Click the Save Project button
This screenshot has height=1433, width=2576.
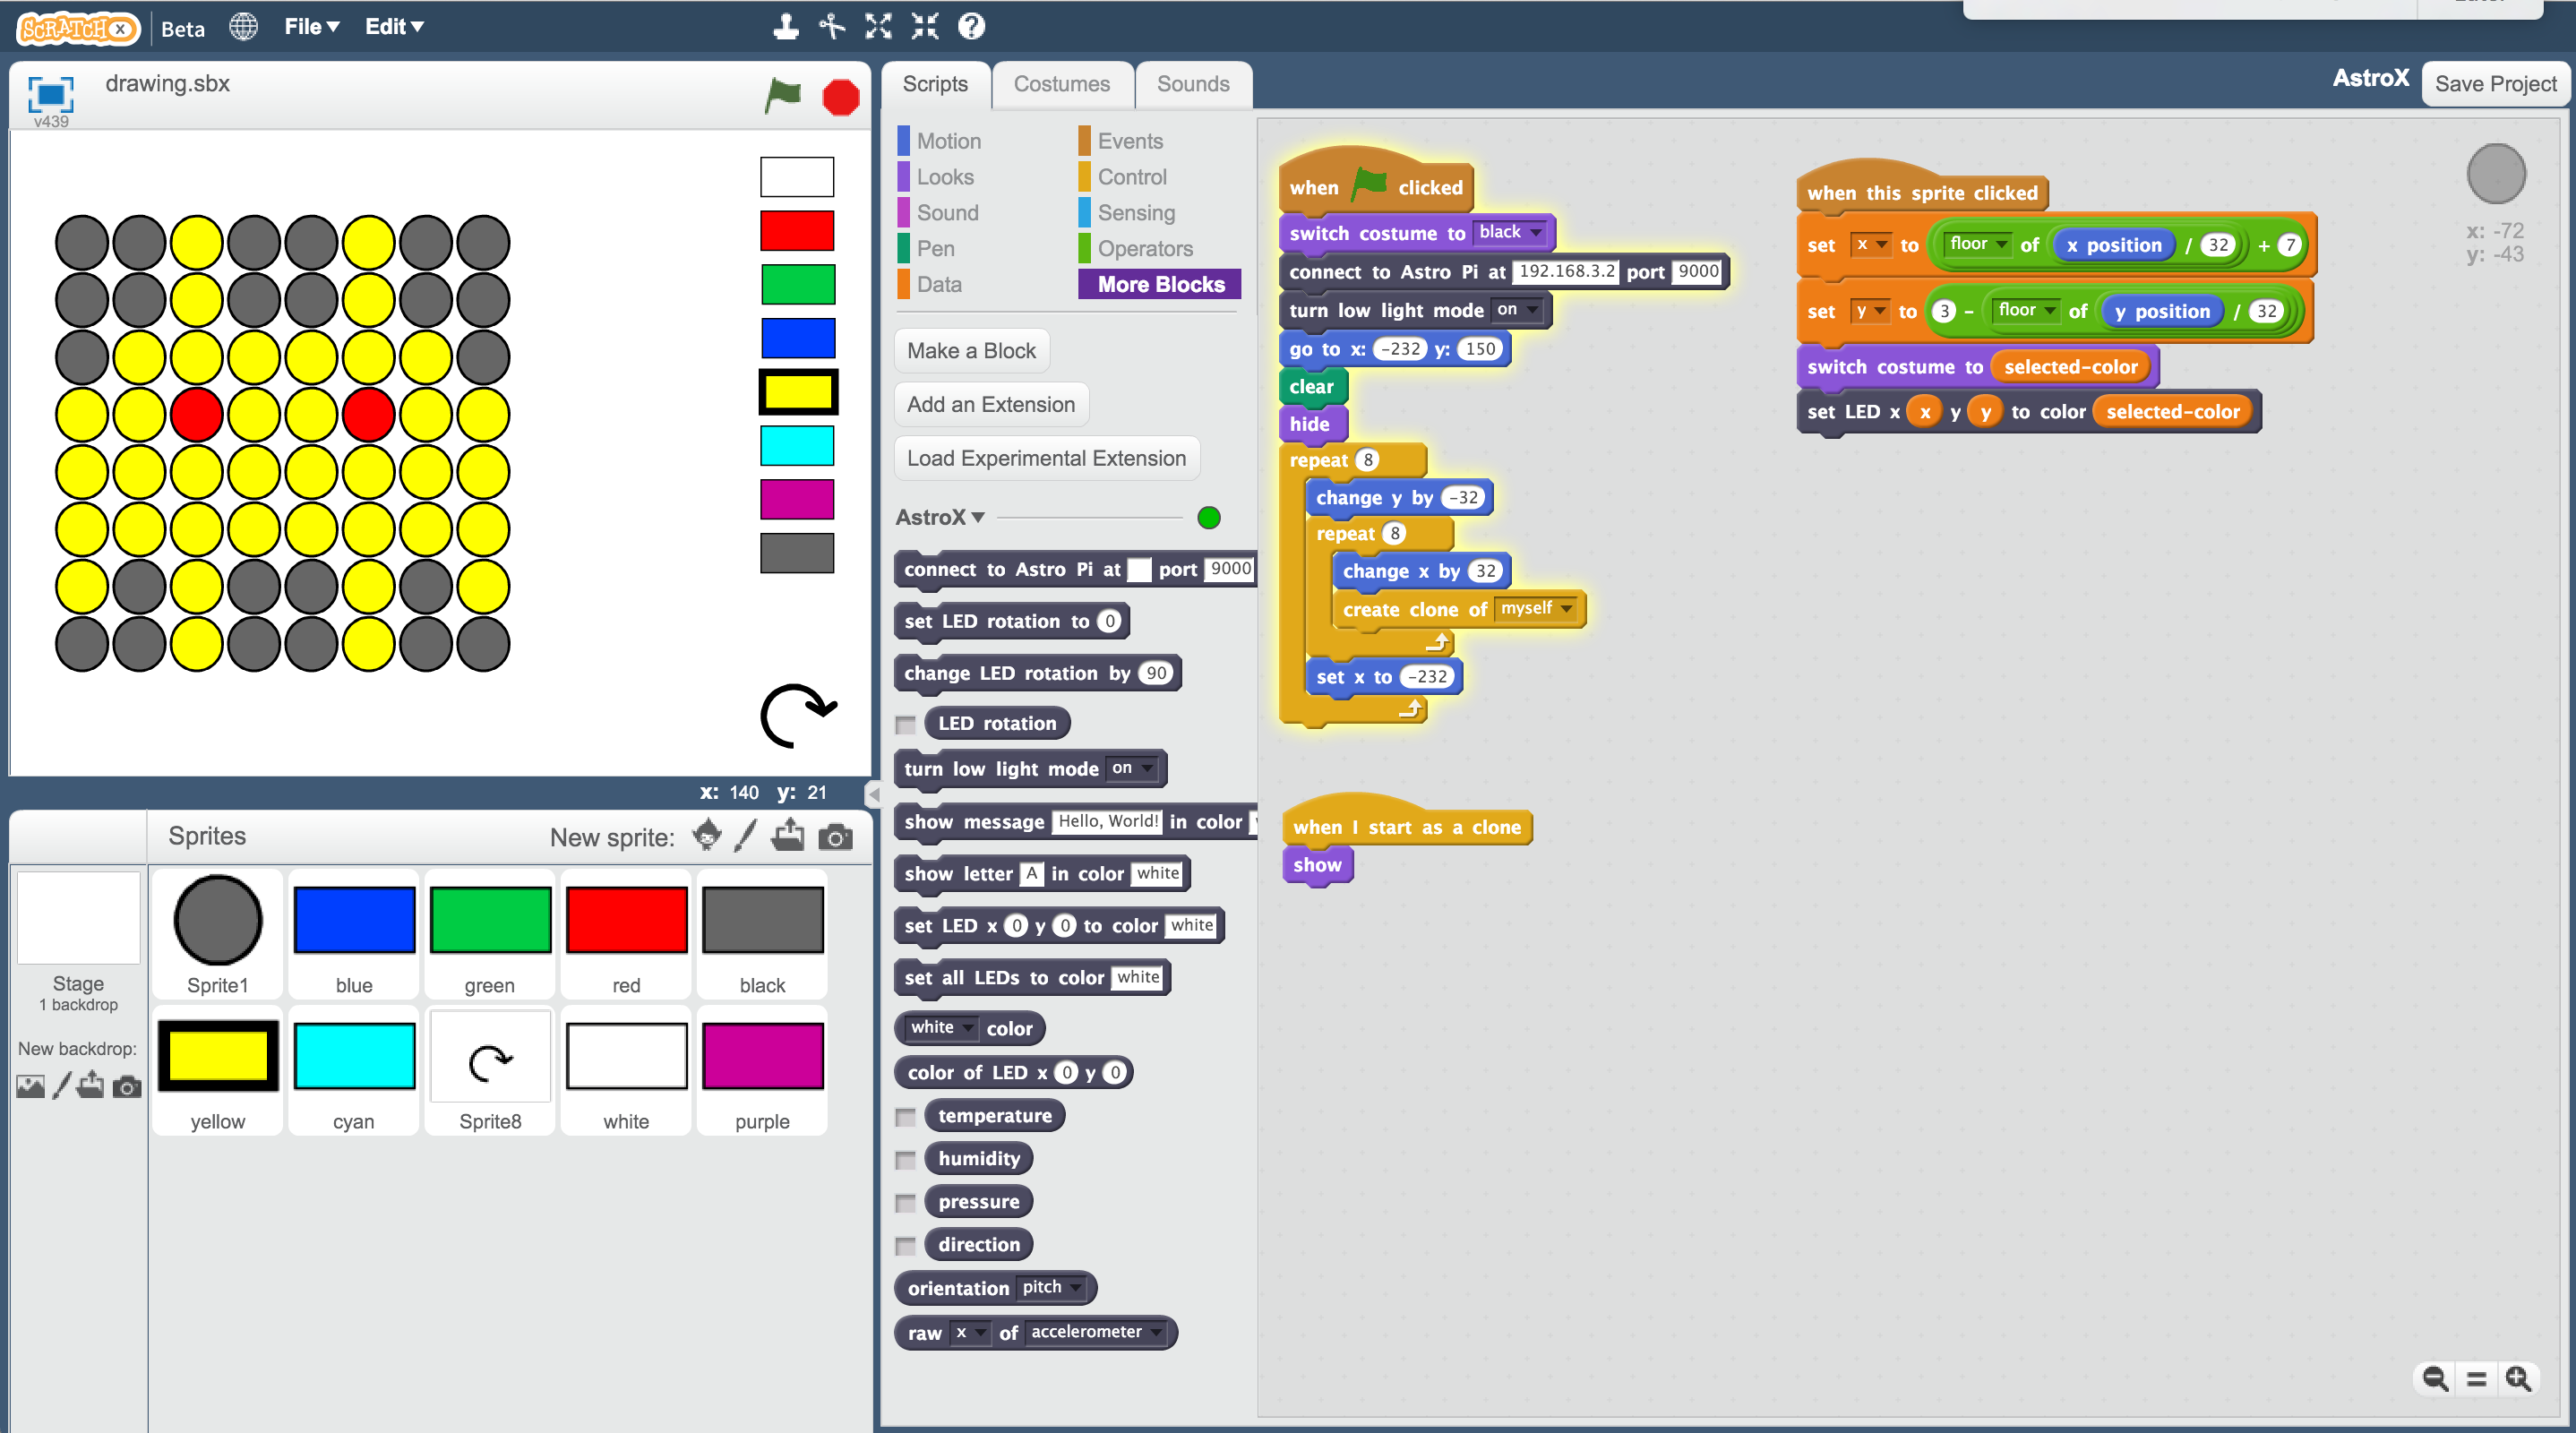2495,84
